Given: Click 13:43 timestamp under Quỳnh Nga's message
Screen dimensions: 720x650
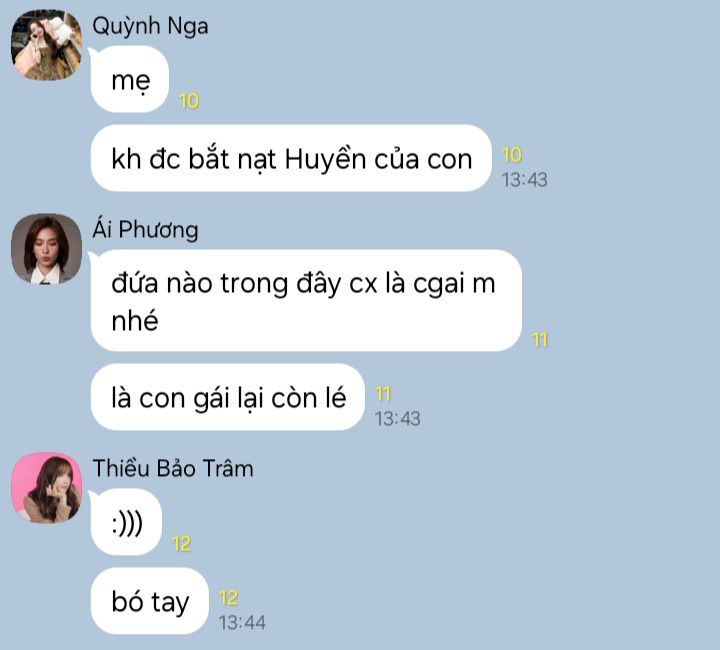Looking at the screenshot, I should click(x=524, y=180).
